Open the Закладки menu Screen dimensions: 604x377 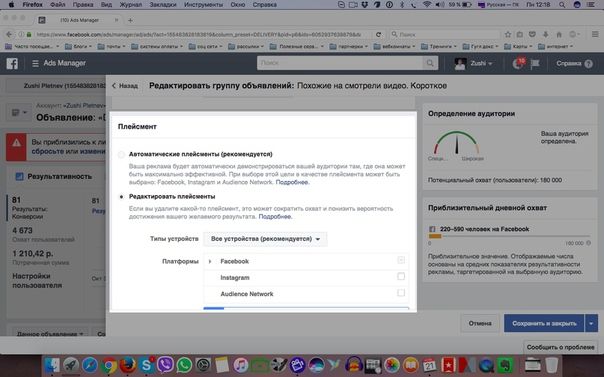pyautogui.click(x=163, y=5)
